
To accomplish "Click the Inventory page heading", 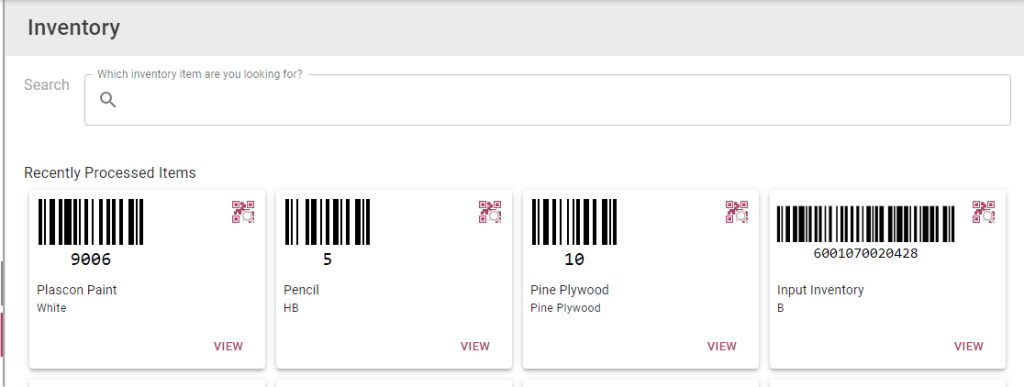I will pyautogui.click(x=74, y=28).
